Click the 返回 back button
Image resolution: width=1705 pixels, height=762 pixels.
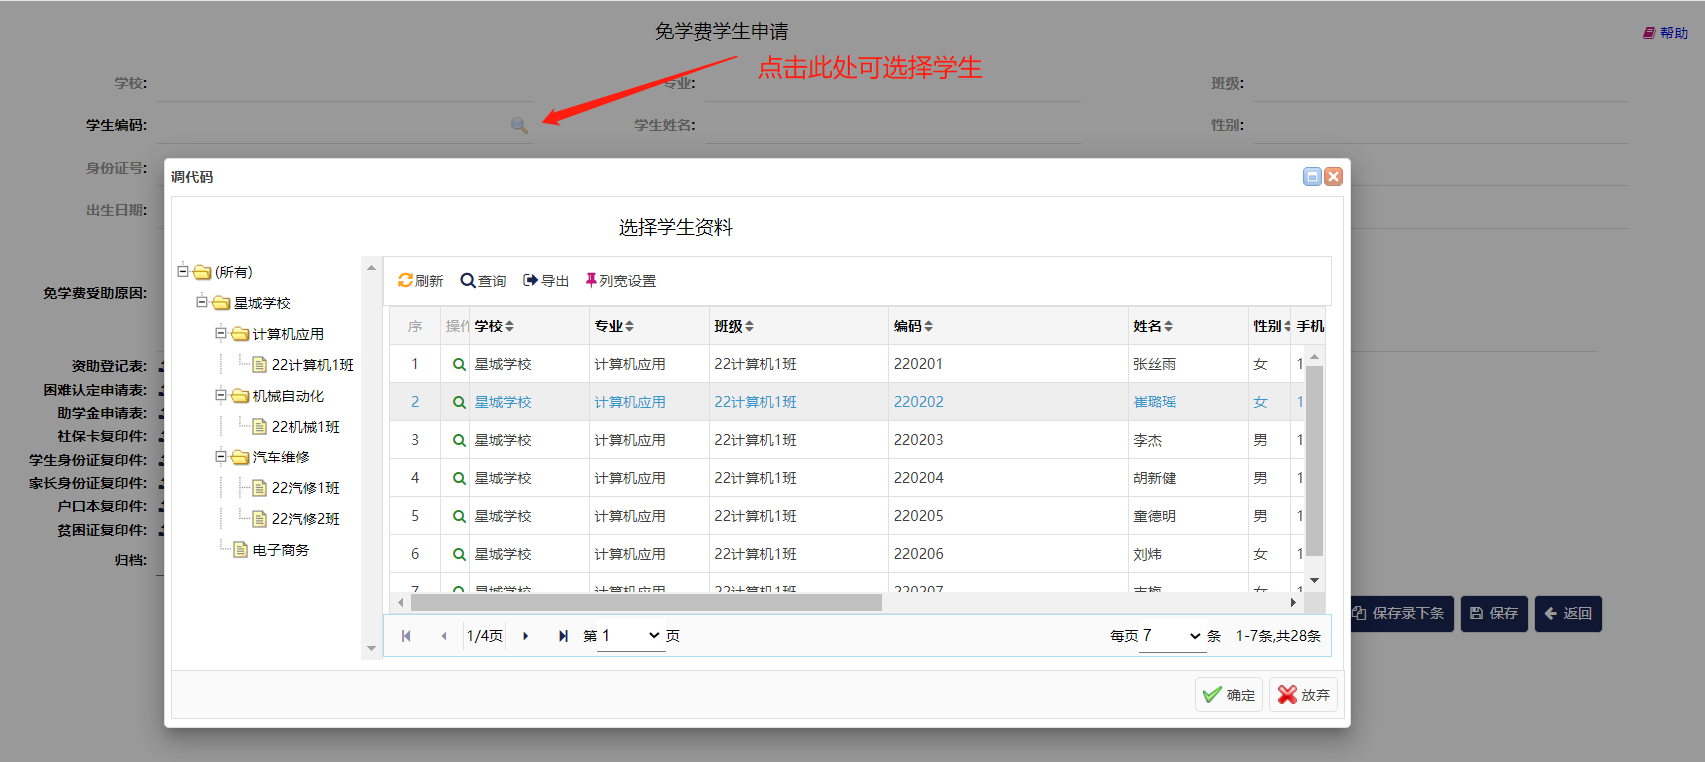(1568, 613)
